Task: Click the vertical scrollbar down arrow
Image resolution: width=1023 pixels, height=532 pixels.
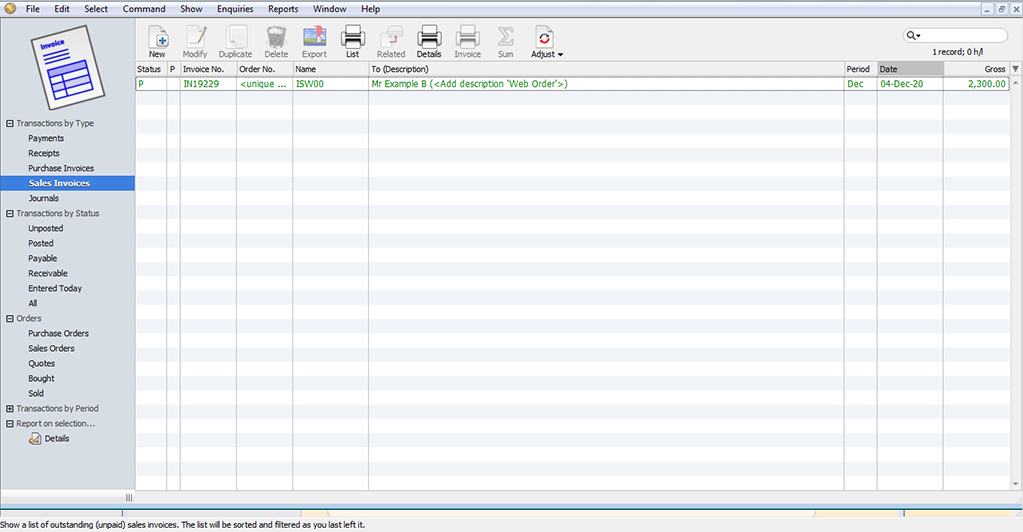Action: [x=1016, y=484]
